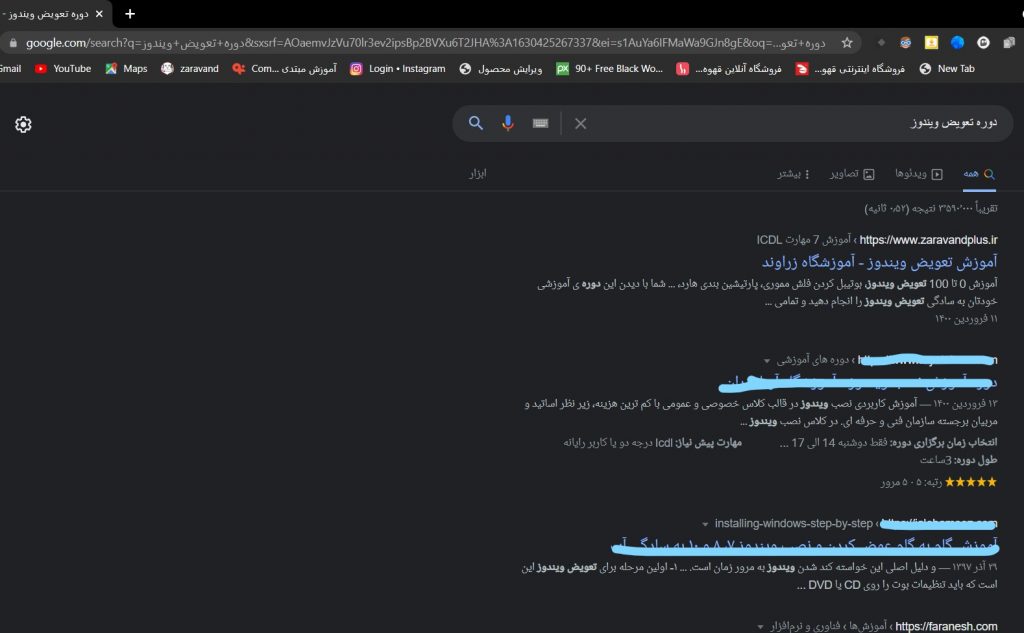The height and width of the screenshot is (633, 1024).
Task: Click the lock icon in the address bar
Action: point(13,43)
